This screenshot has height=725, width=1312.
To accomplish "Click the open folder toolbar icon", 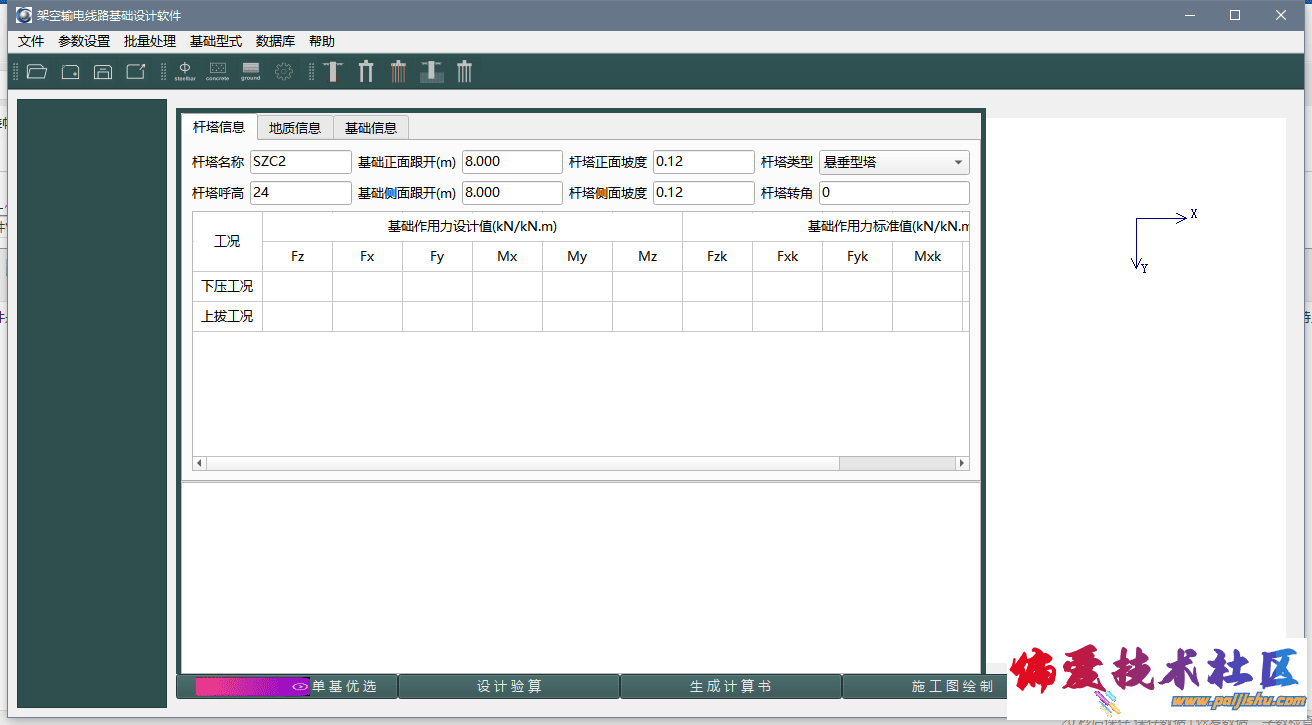I will (37, 72).
